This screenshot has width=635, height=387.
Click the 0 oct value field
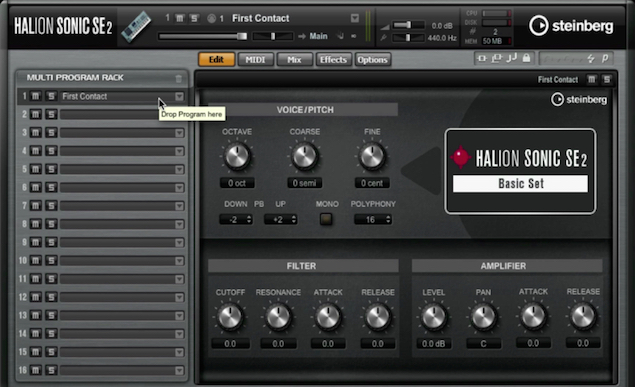tap(237, 183)
